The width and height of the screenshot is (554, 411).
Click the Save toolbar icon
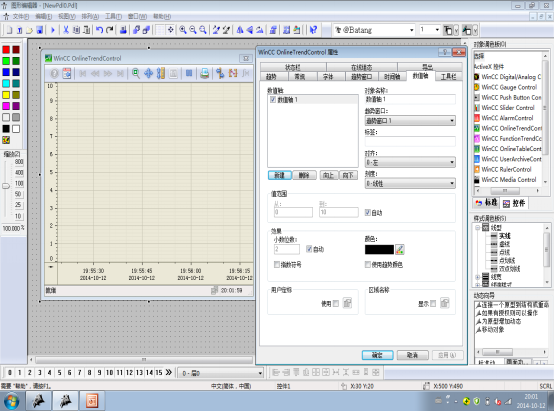pyautogui.click(x=40, y=30)
